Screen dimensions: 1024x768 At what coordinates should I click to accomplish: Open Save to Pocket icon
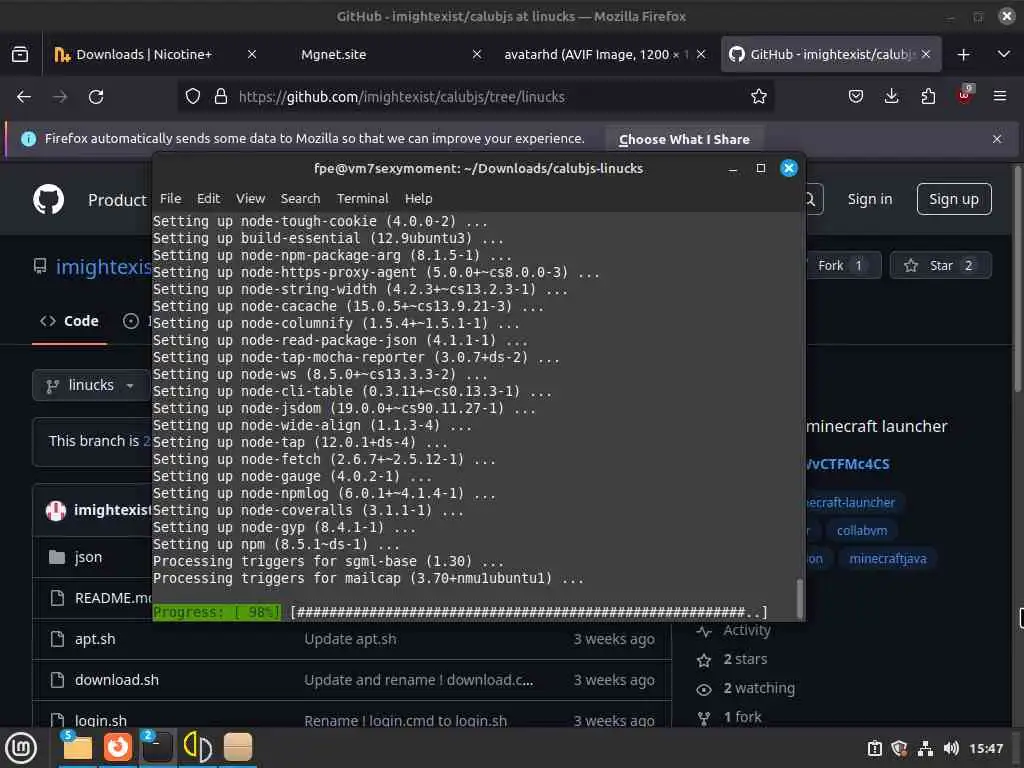pos(856,97)
